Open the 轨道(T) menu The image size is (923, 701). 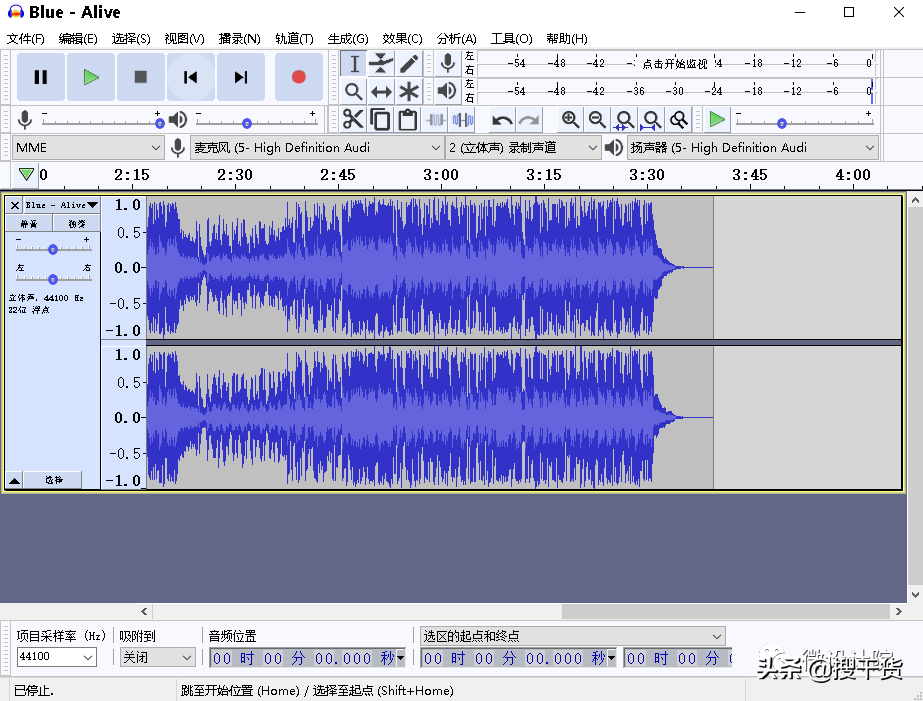pos(294,39)
